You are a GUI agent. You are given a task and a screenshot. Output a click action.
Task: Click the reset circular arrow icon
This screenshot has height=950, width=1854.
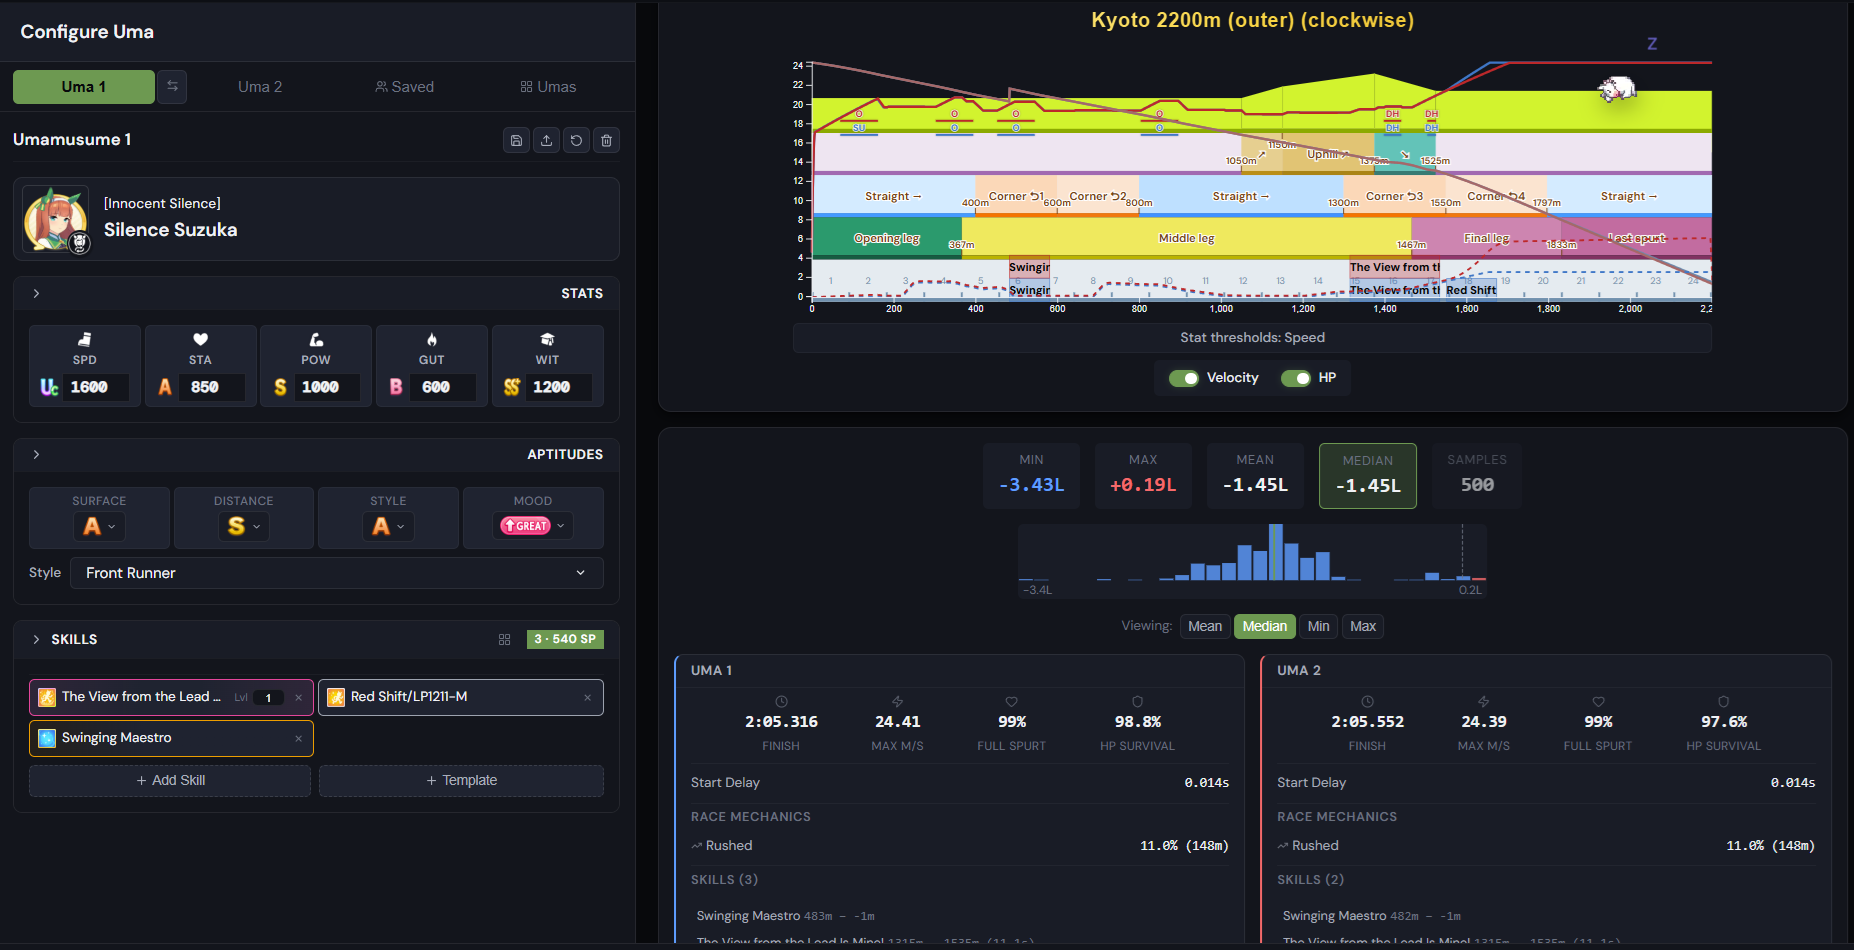(576, 141)
